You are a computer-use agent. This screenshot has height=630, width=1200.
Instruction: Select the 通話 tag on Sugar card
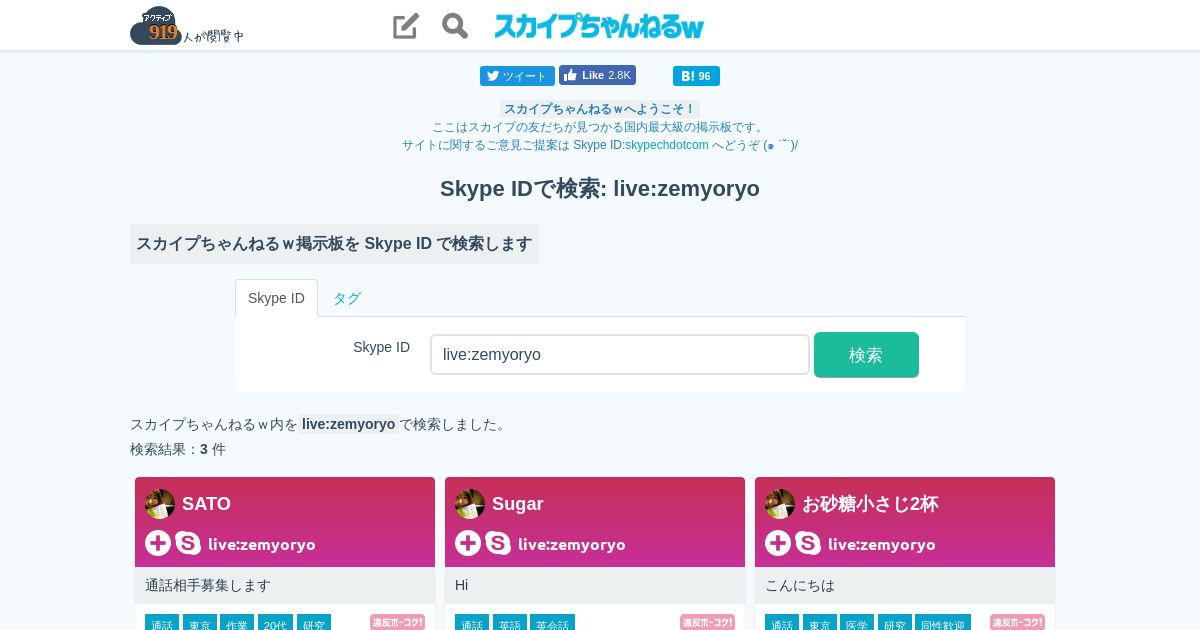pos(472,623)
